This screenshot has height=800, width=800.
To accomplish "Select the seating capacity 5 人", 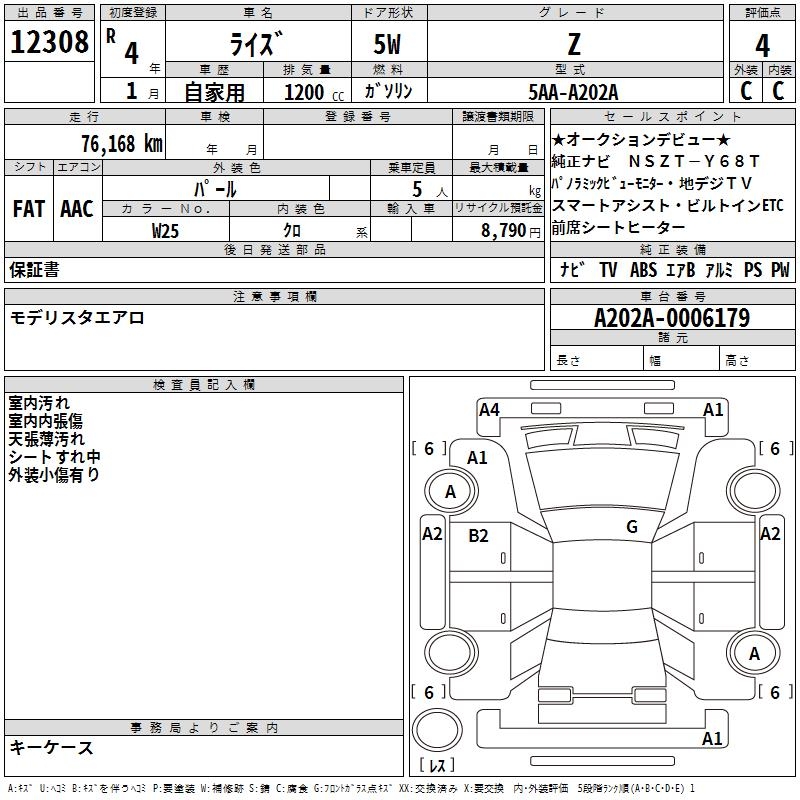I will coord(430,189).
